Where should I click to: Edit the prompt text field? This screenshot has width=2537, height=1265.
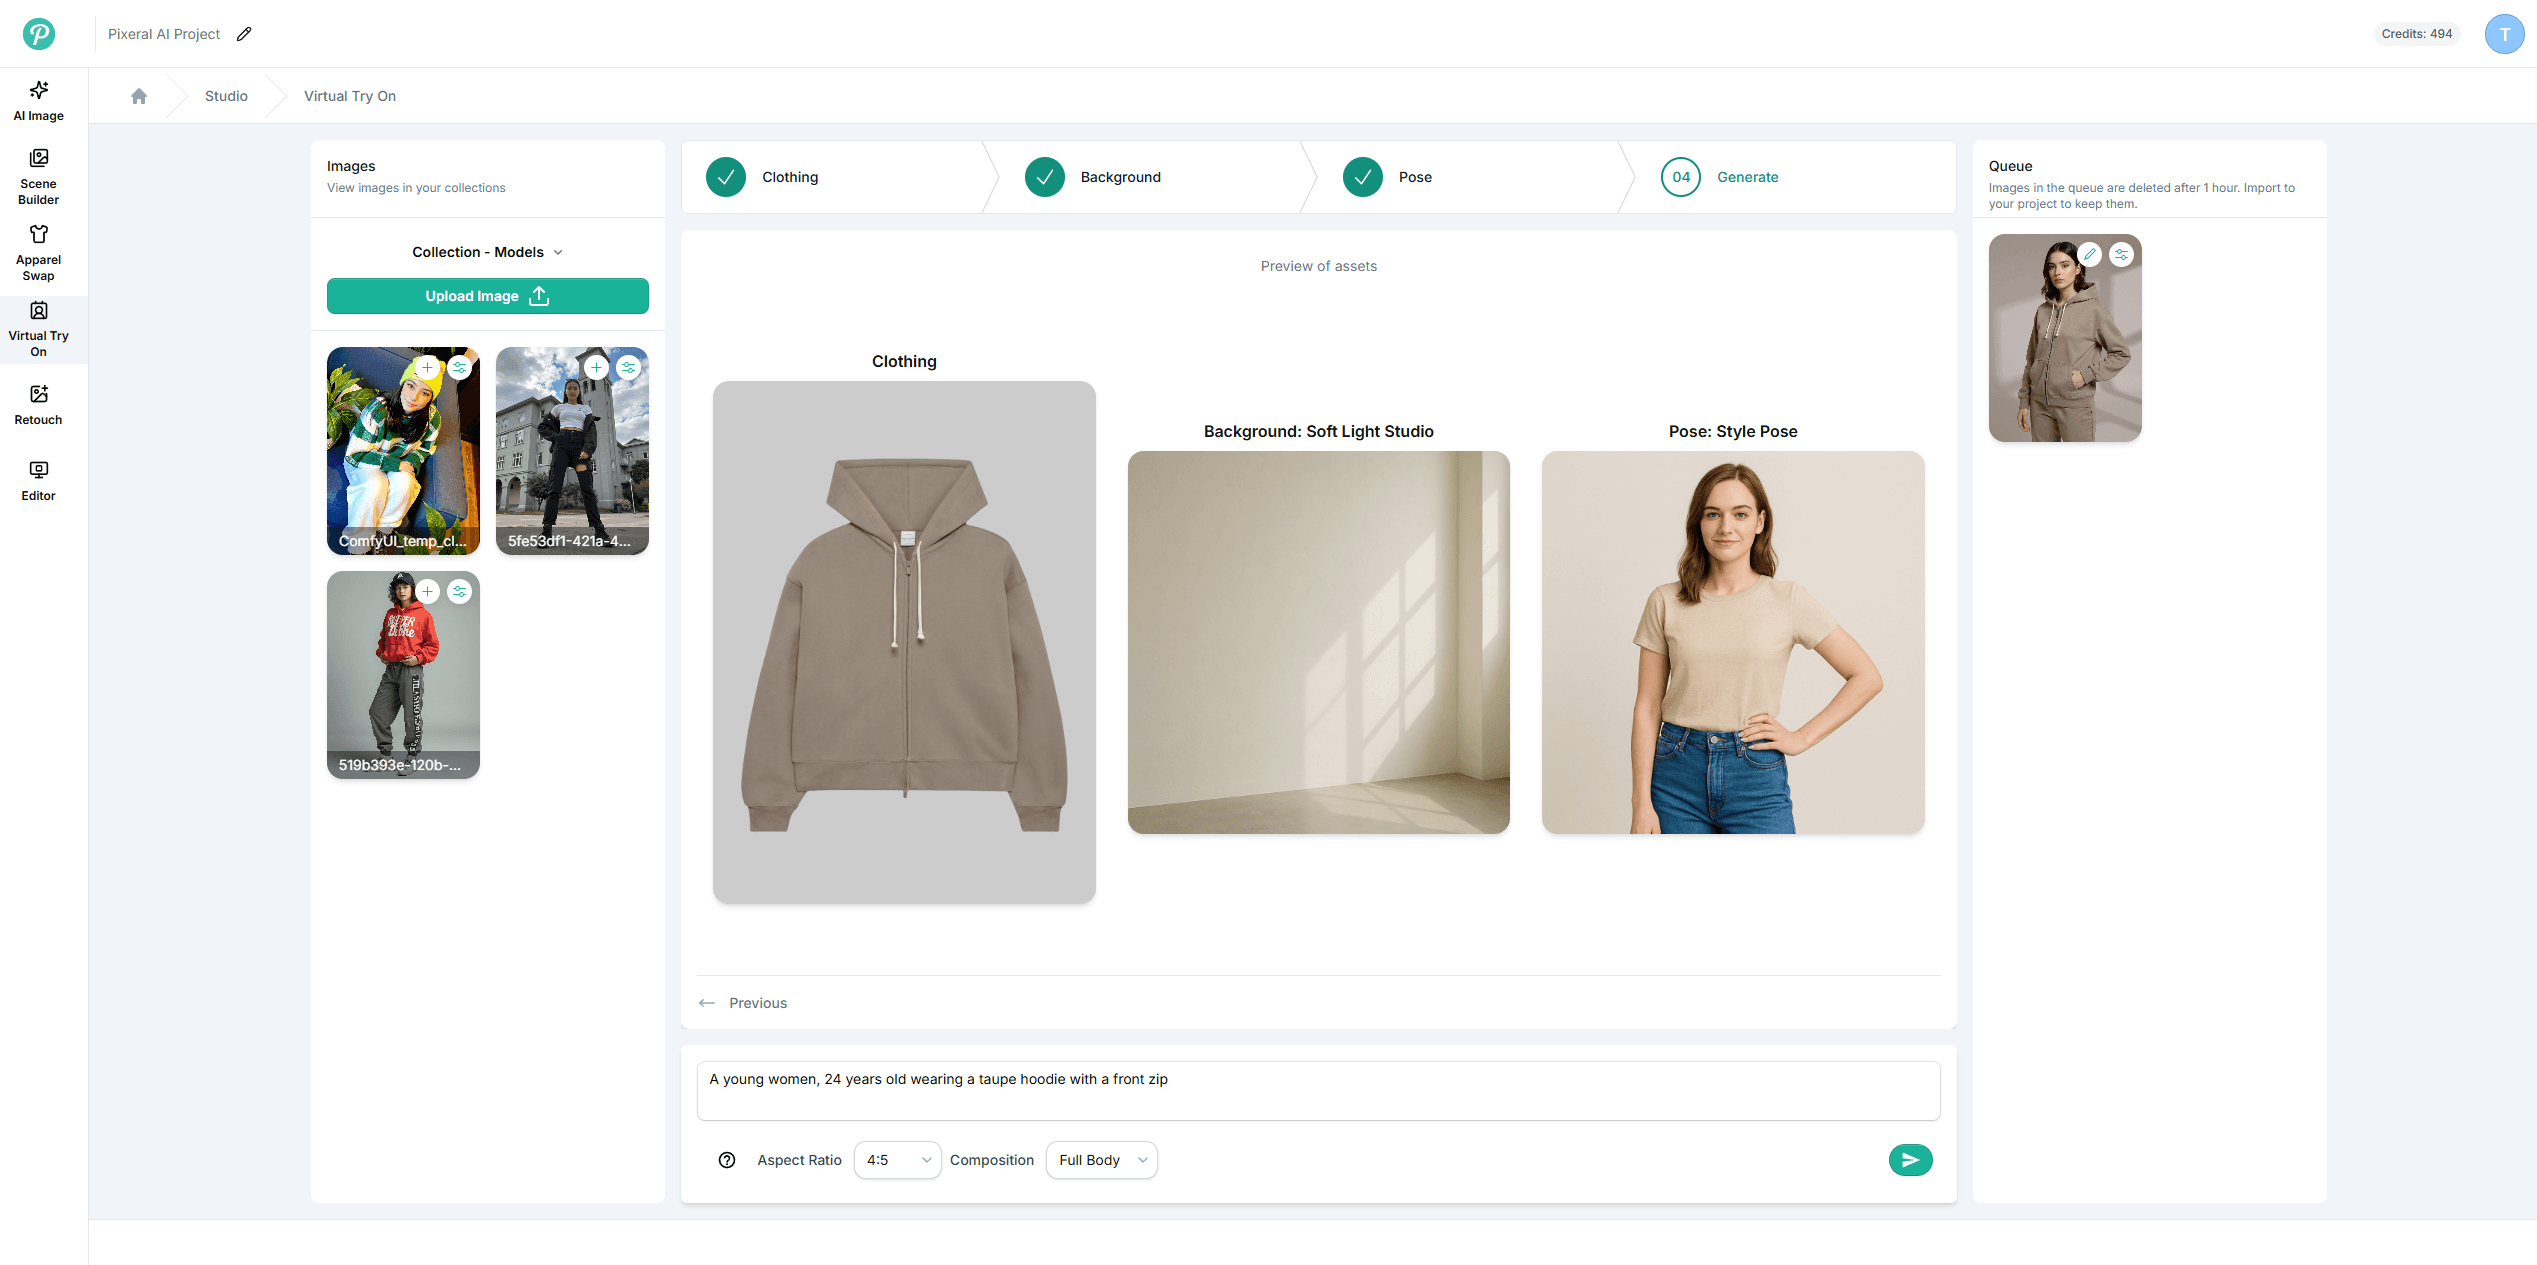[1318, 1090]
